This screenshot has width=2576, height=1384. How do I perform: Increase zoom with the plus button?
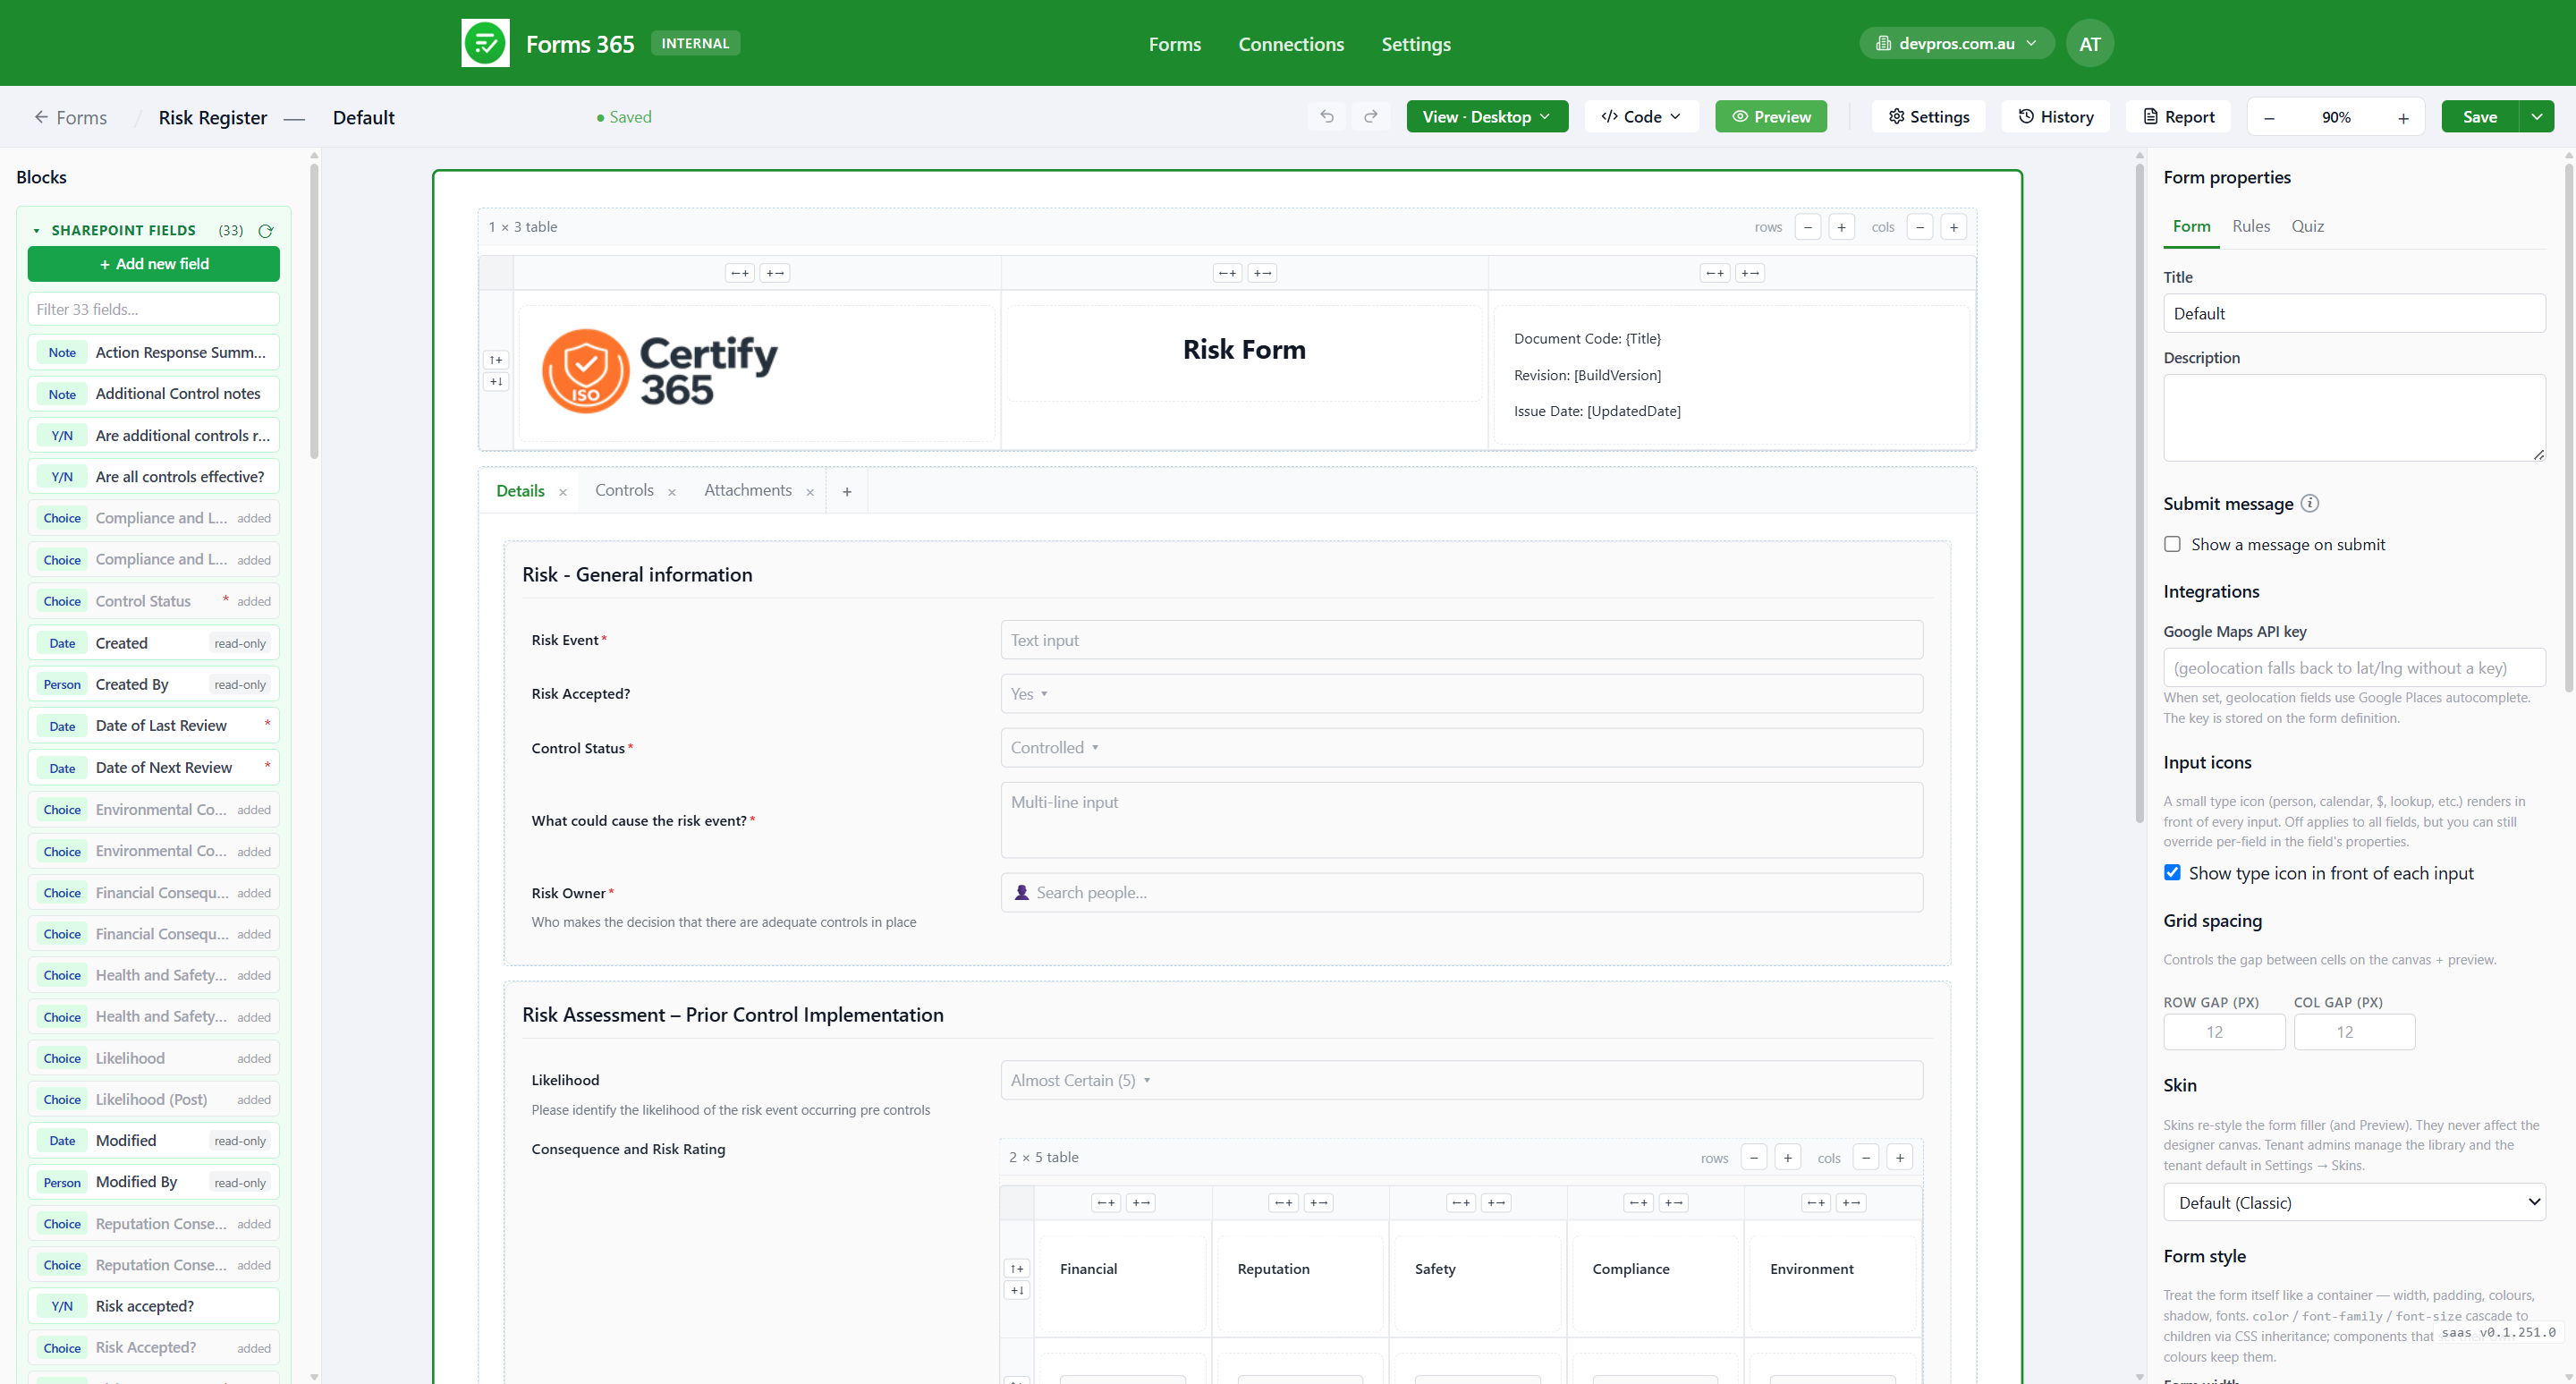pos(2403,117)
